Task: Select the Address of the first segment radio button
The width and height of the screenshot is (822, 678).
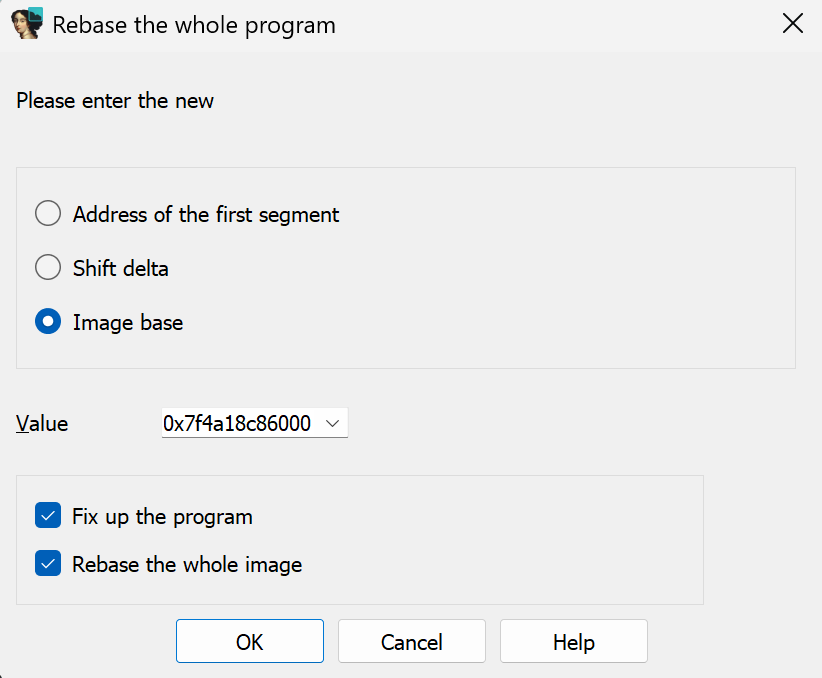Action: 48,213
